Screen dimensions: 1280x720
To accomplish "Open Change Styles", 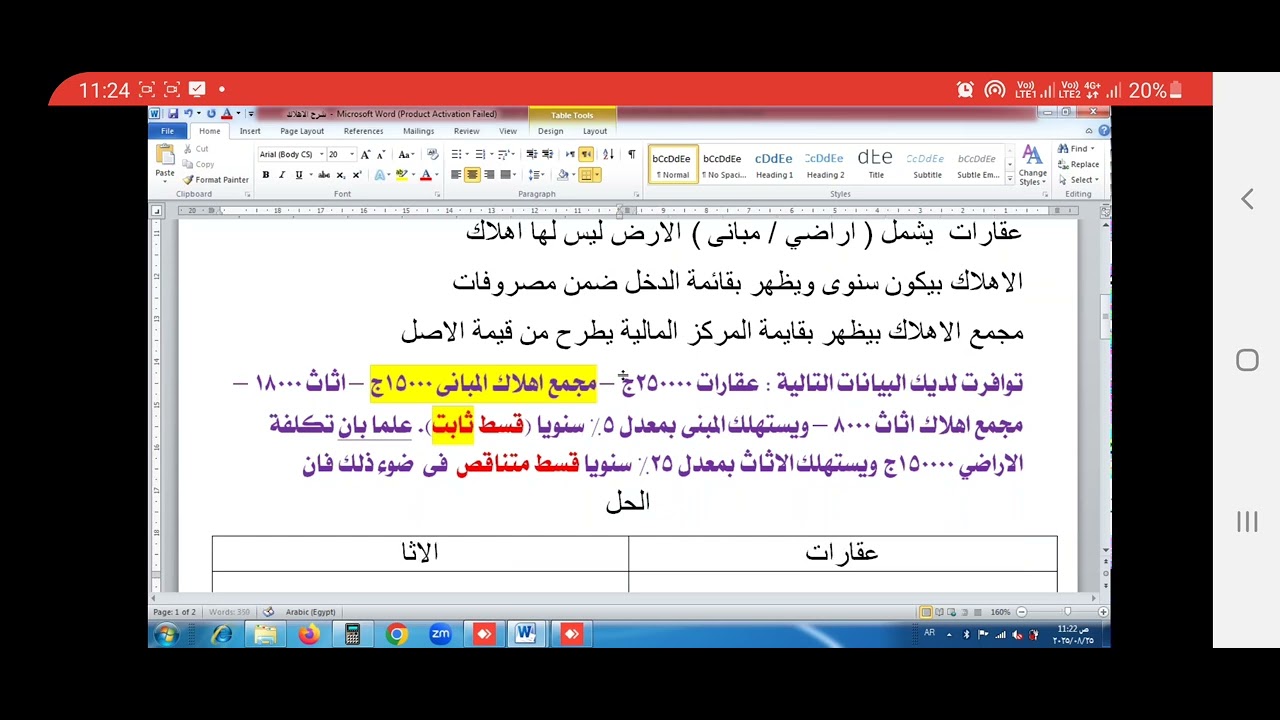I will (1032, 166).
